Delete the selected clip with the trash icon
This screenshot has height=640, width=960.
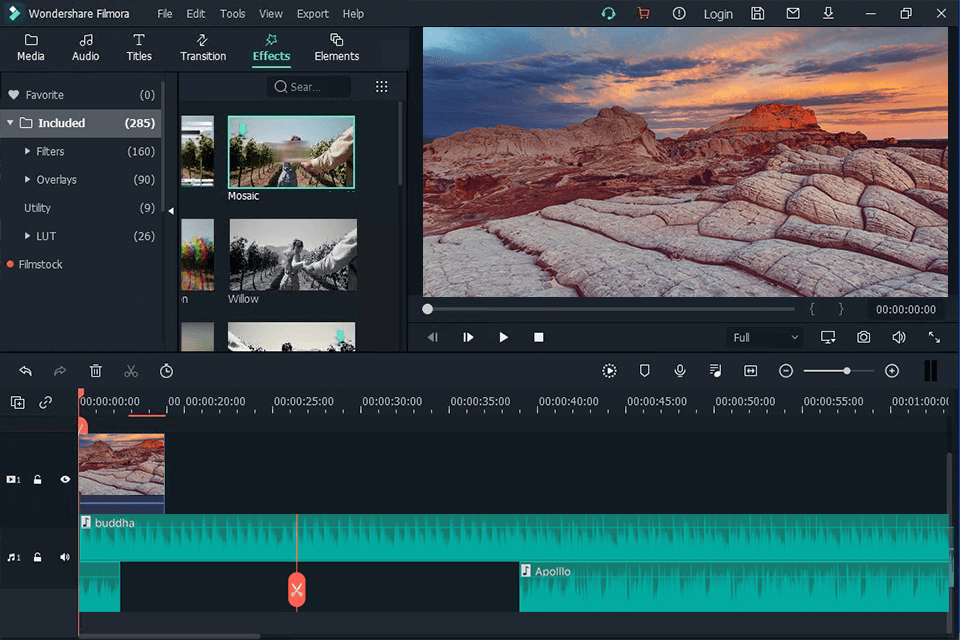coord(96,371)
